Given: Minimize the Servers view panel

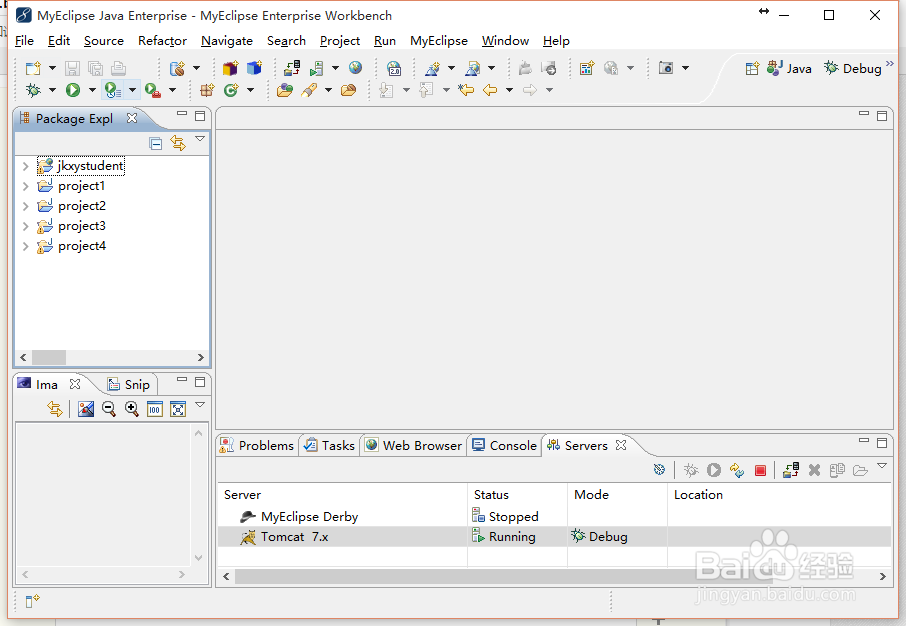Looking at the screenshot, I should pos(864,440).
